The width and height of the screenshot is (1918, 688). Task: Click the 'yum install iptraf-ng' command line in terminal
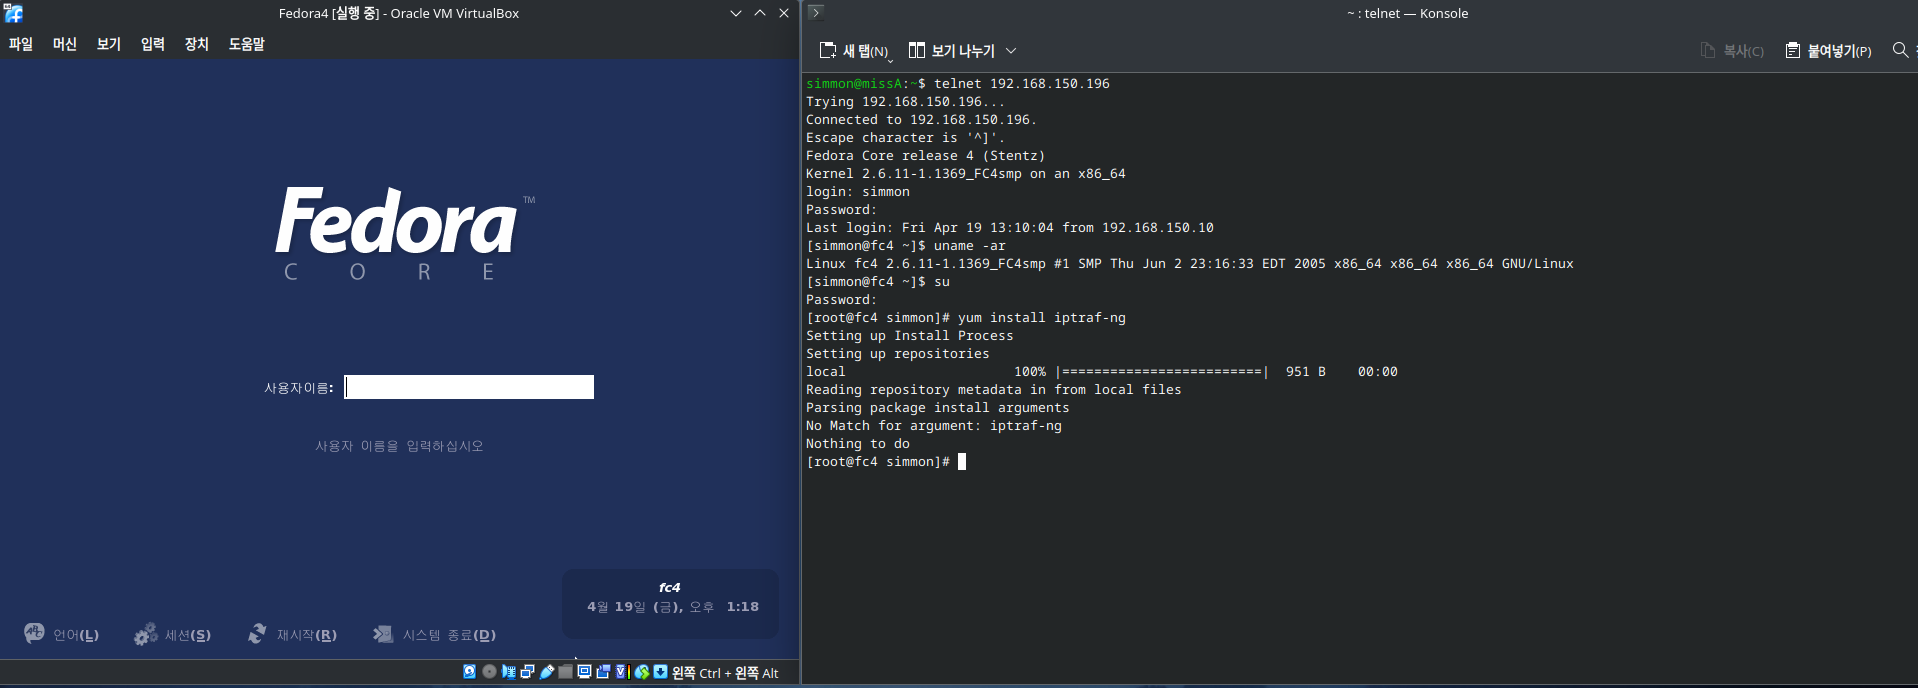click(966, 318)
